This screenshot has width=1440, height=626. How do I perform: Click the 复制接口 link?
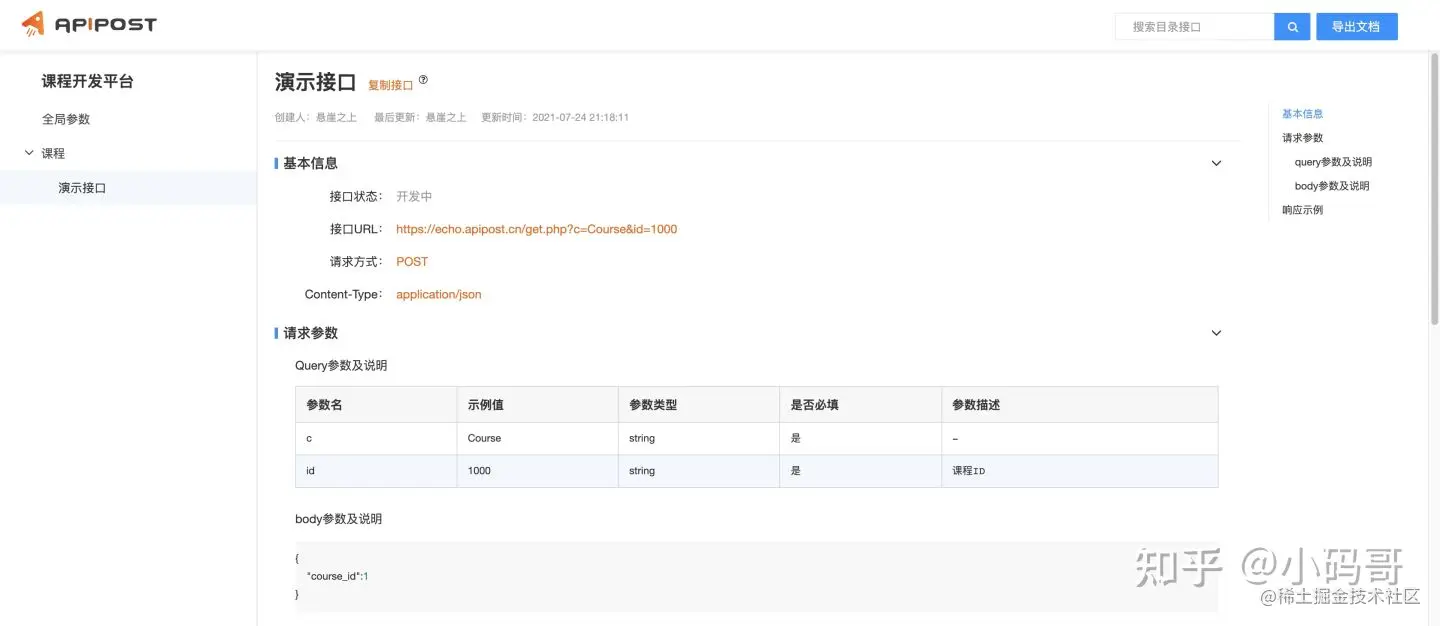(390, 86)
